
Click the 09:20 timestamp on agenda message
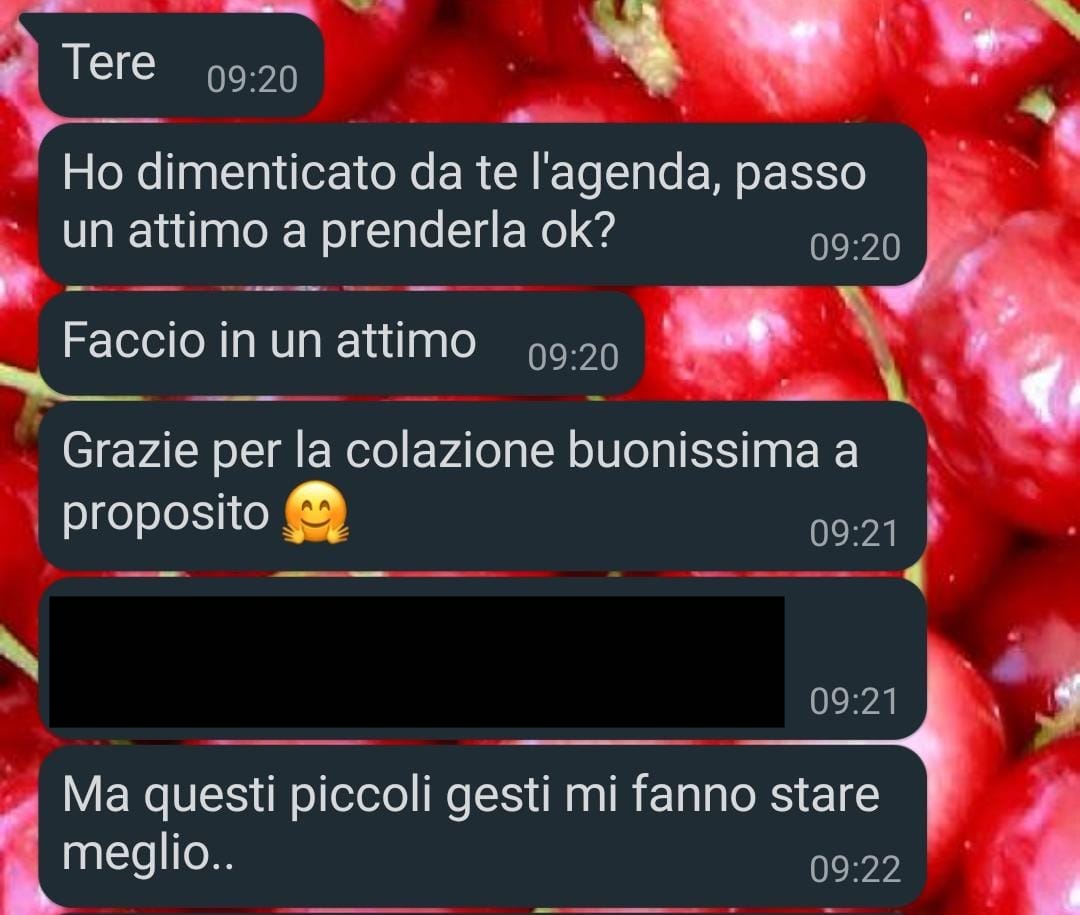coord(855,248)
